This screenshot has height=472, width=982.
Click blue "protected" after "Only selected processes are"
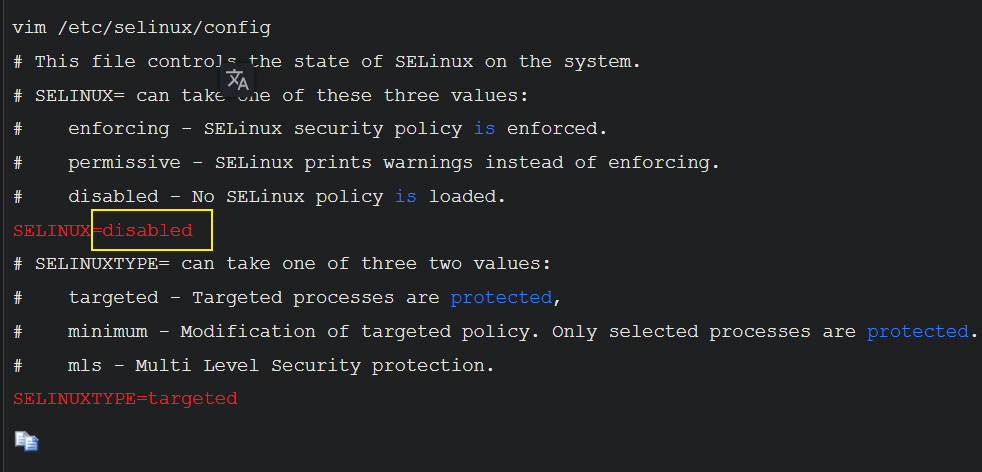coord(917,331)
